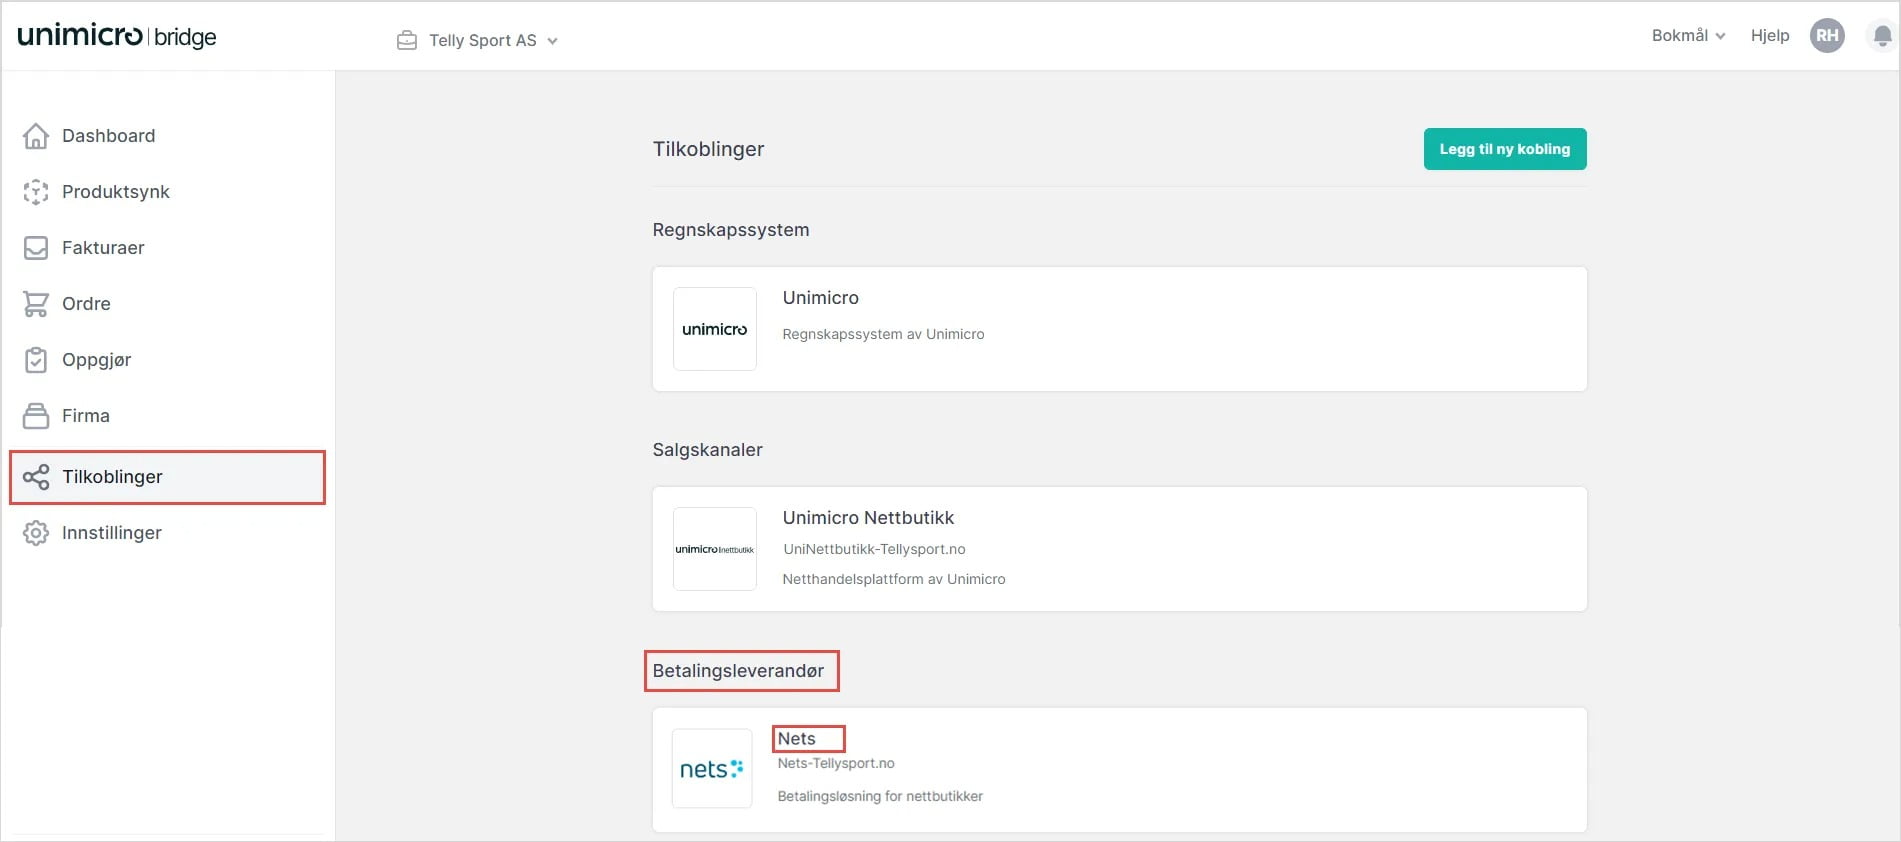Screen dimensions: 1901x842
Task: Click the Firma briefcase icon
Action: pyautogui.click(x=36, y=416)
